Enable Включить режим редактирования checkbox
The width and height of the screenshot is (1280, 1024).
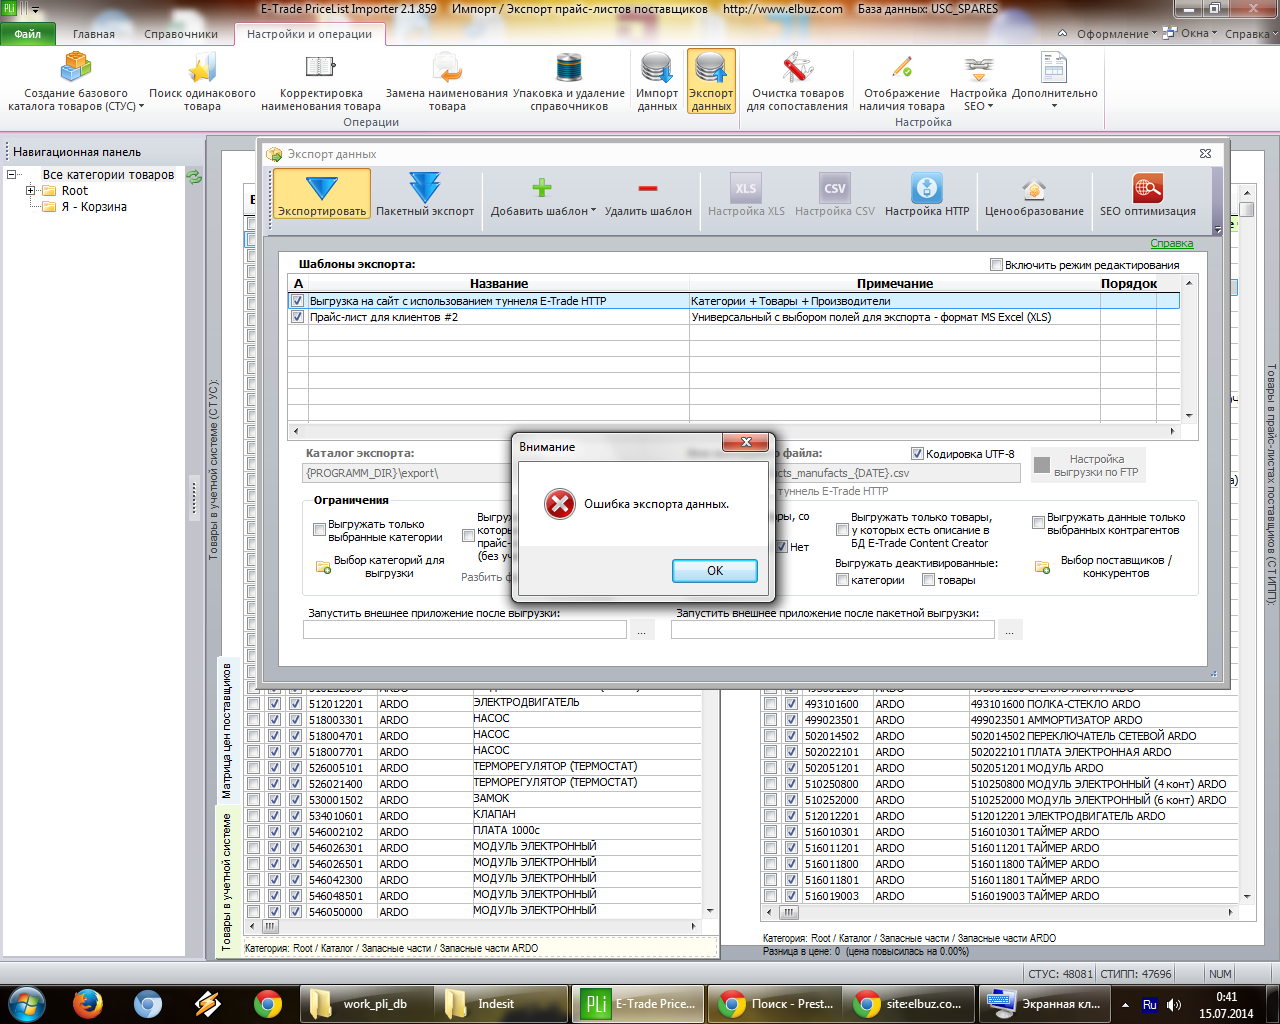click(996, 265)
